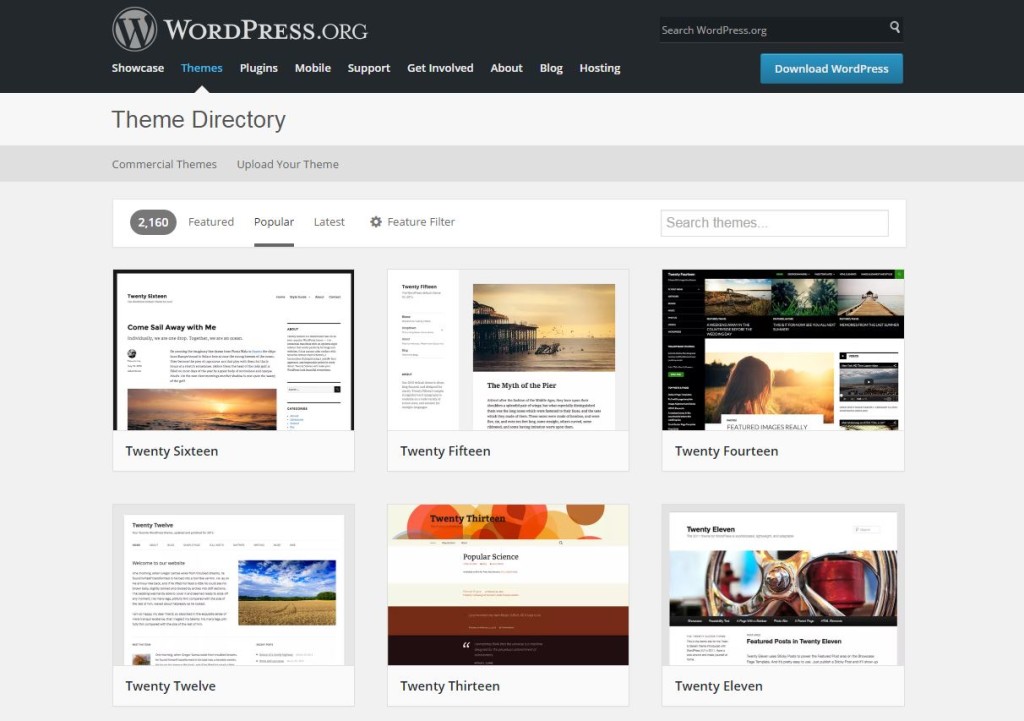Screen dimensions: 1024x721
Task: Open the Commercial Themes link
Action: (x=164, y=164)
